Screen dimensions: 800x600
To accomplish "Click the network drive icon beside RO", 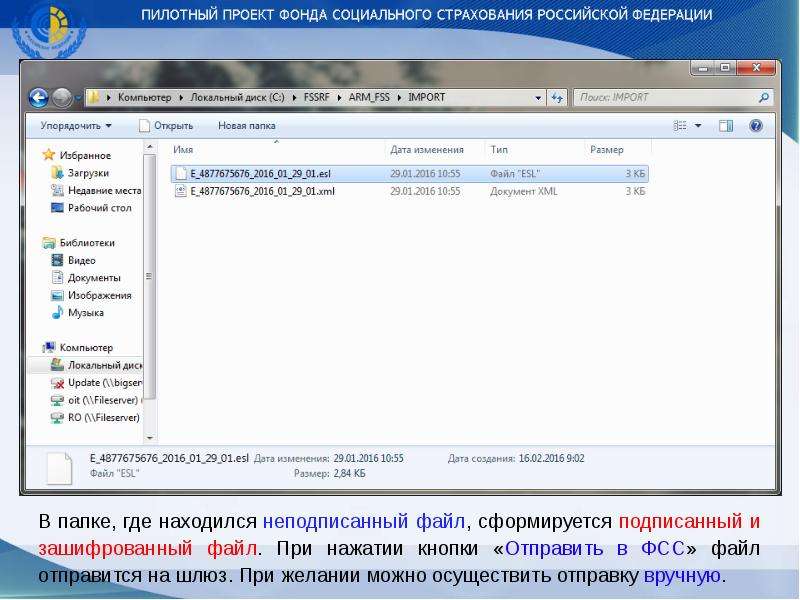I will point(57,417).
